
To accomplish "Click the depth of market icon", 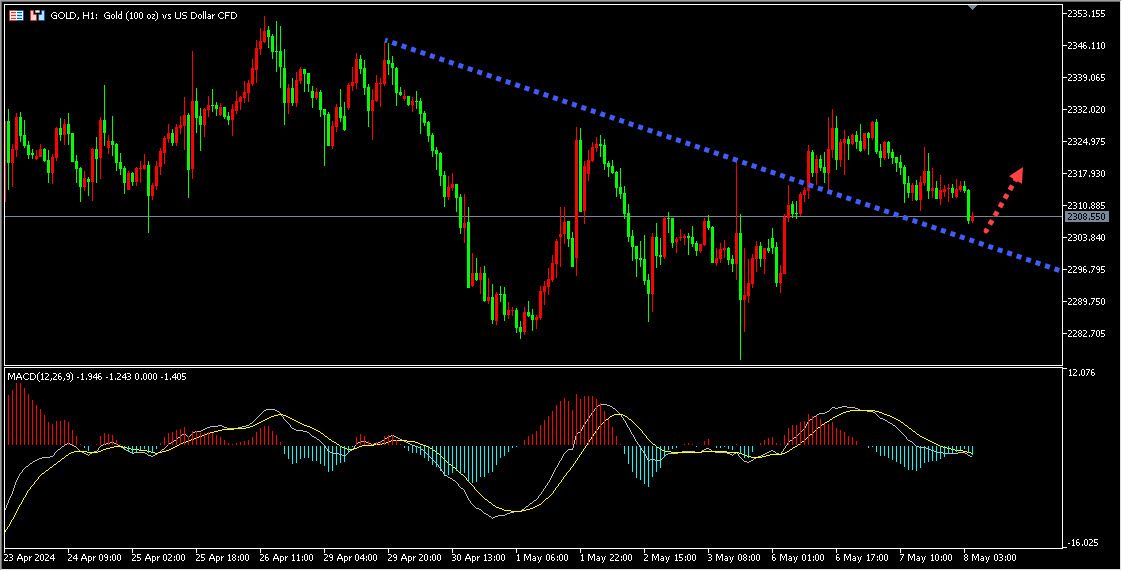I will [37, 16].
